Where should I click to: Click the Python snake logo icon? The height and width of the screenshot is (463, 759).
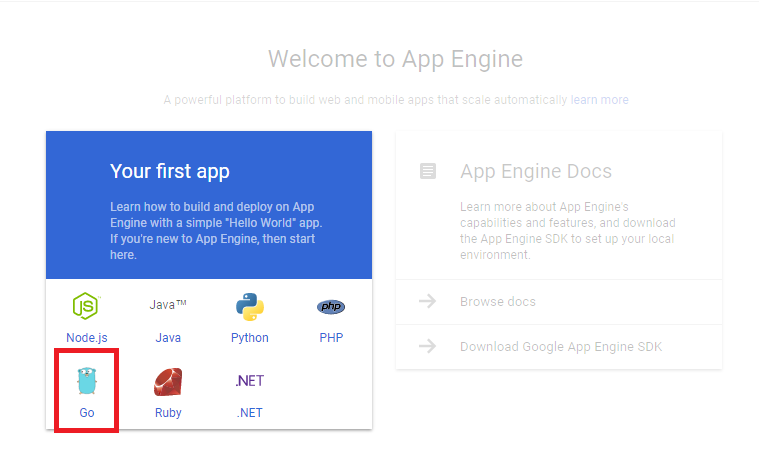point(250,307)
